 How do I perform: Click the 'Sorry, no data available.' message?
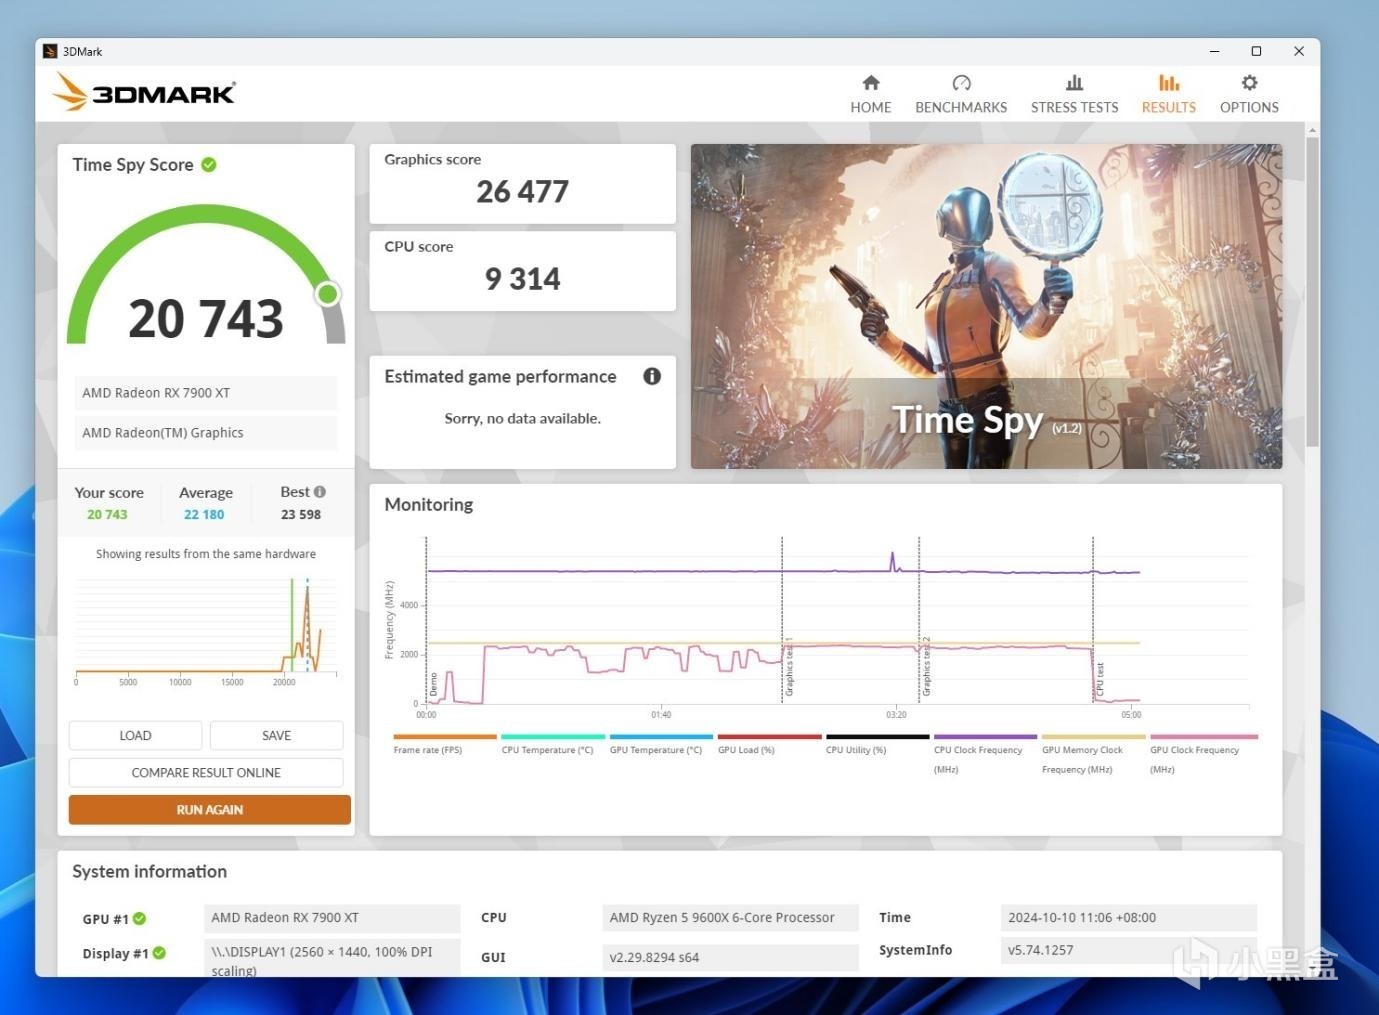pyautogui.click(x=523, y=418)
